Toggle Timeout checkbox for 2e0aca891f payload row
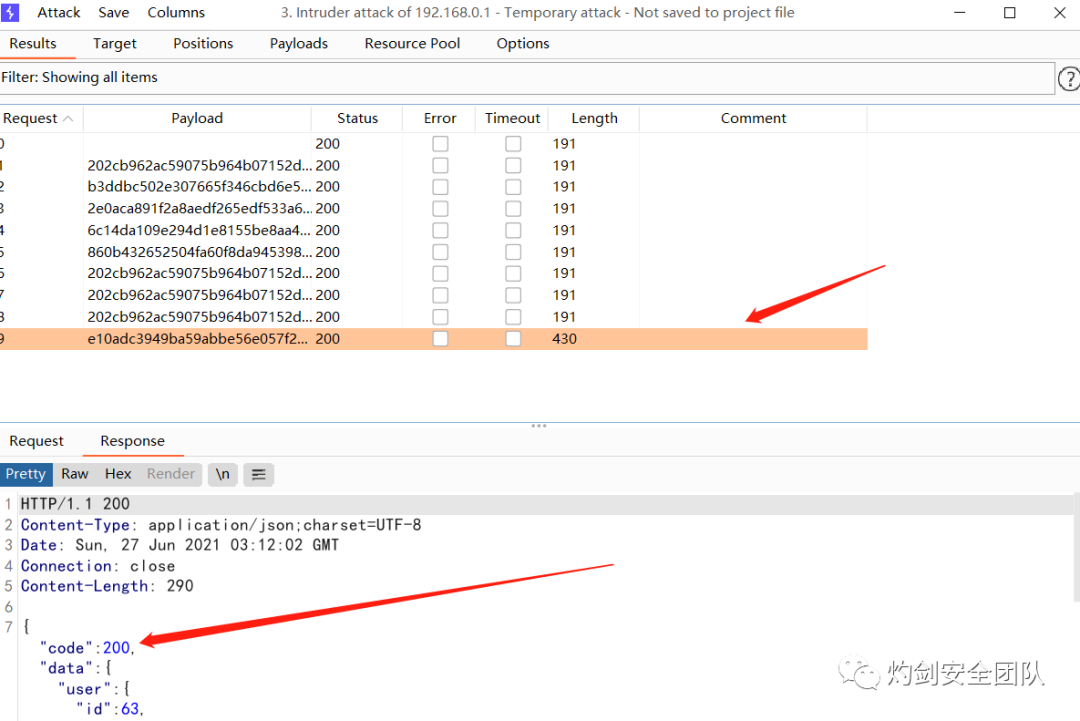 pyautogui.click(x=513, y=209)
